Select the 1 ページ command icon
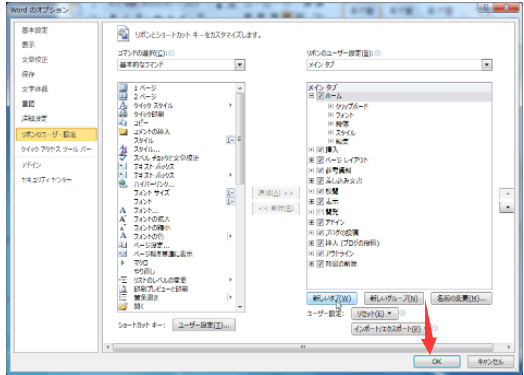This screenshot has width=524, height=375. click(123, 88)
